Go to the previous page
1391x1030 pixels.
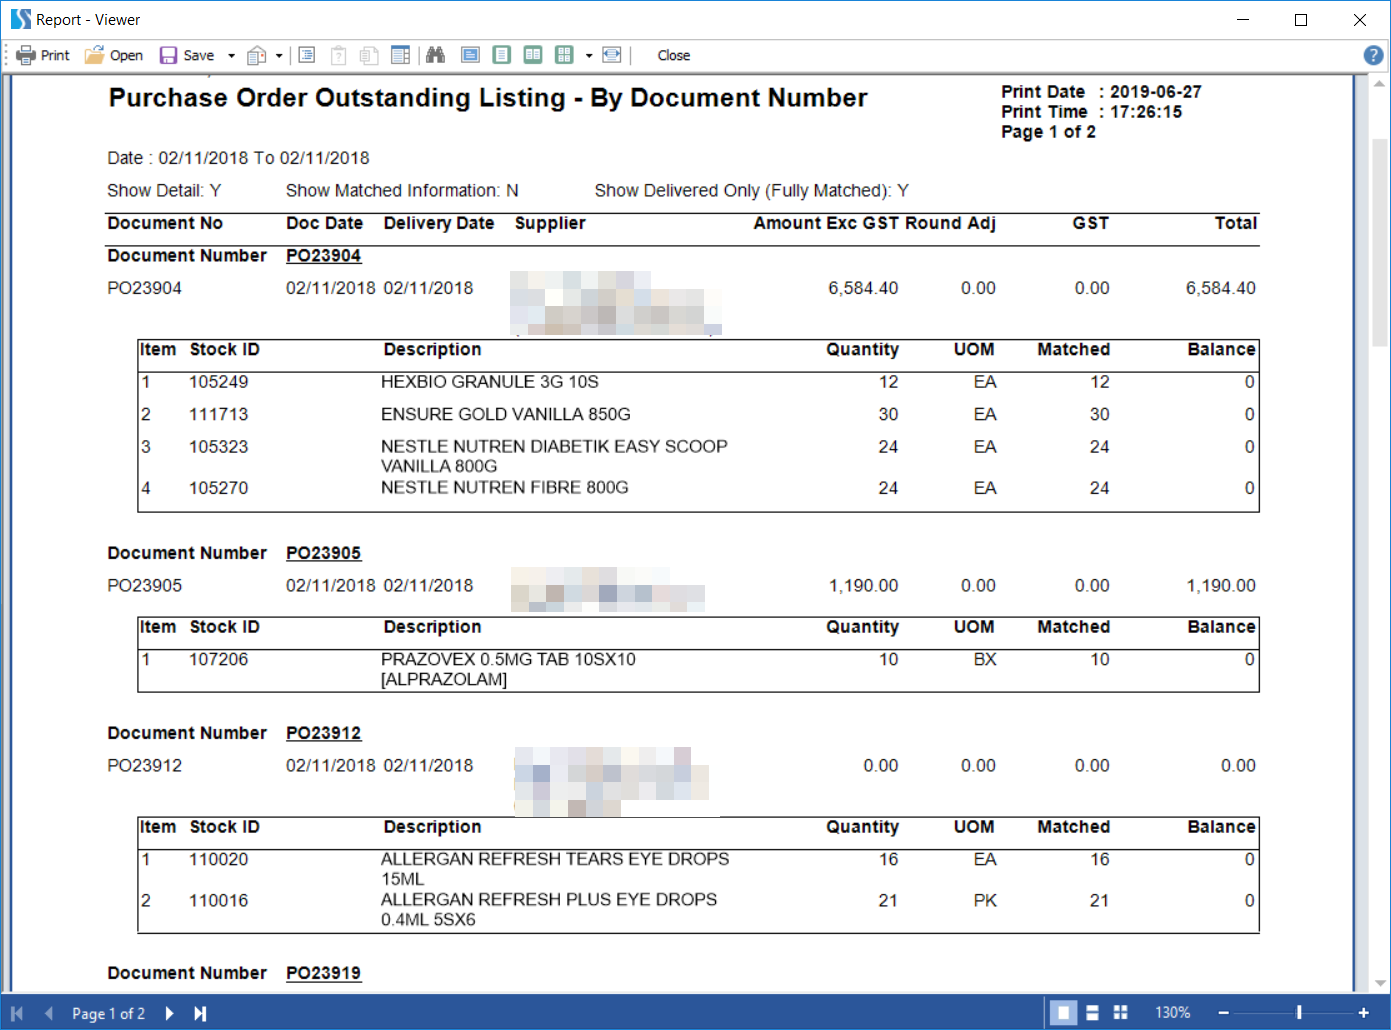48,1013
